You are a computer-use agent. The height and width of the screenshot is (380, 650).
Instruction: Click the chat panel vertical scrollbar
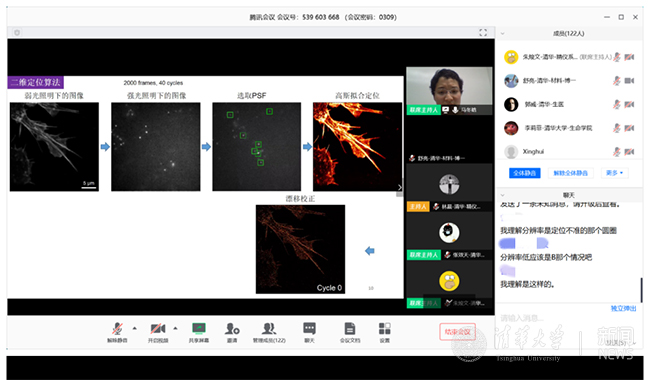pos(641,289)
